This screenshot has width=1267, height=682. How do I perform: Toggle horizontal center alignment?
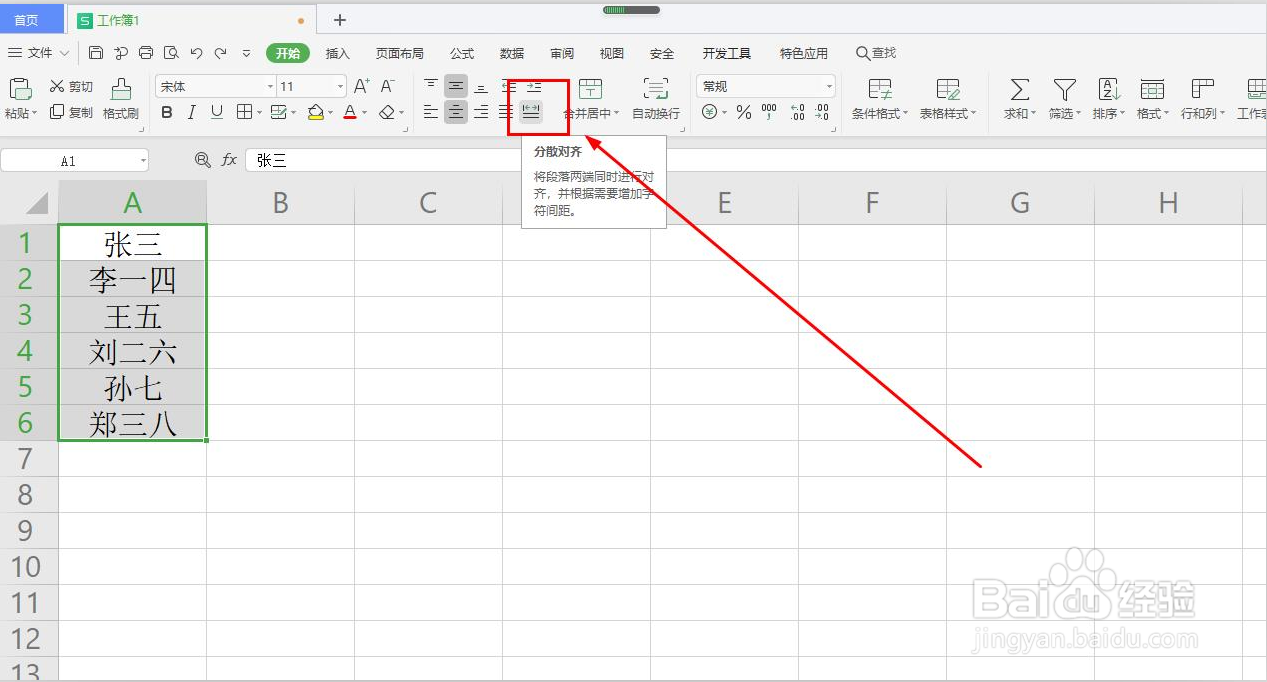click(456, 112)
